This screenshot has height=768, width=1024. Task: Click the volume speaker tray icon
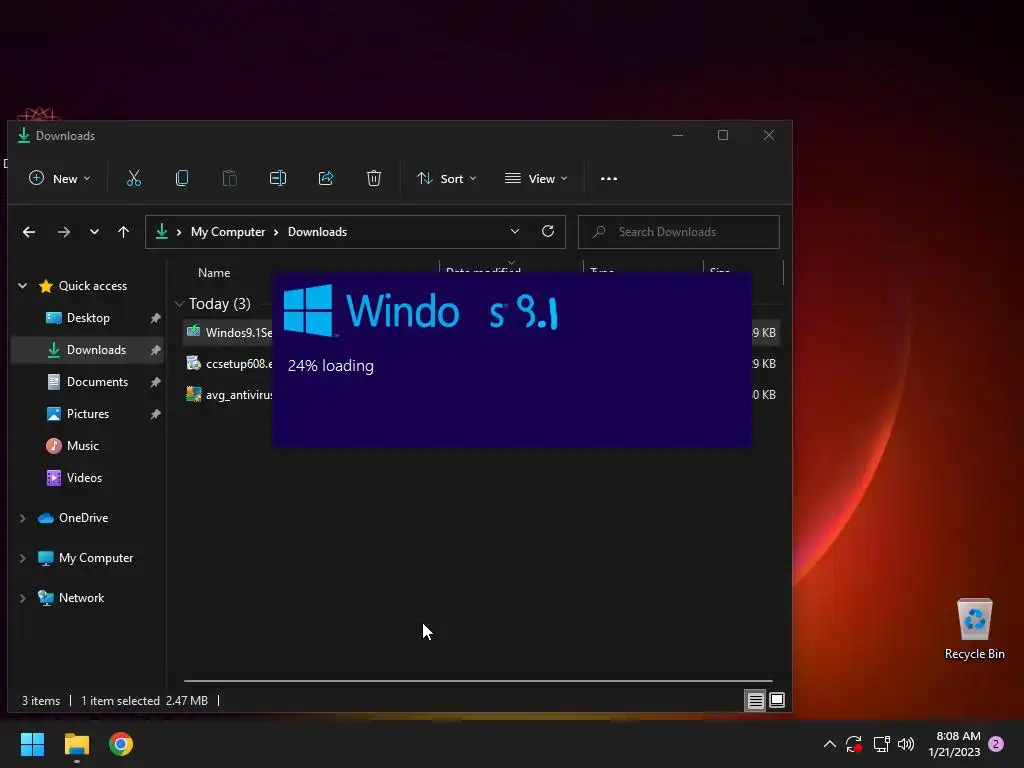906,744
